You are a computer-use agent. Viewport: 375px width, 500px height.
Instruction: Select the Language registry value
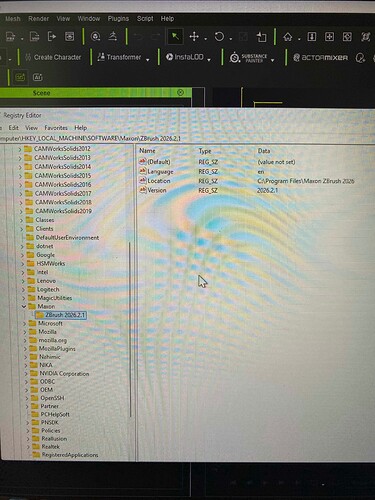click(x=160, y=172)
